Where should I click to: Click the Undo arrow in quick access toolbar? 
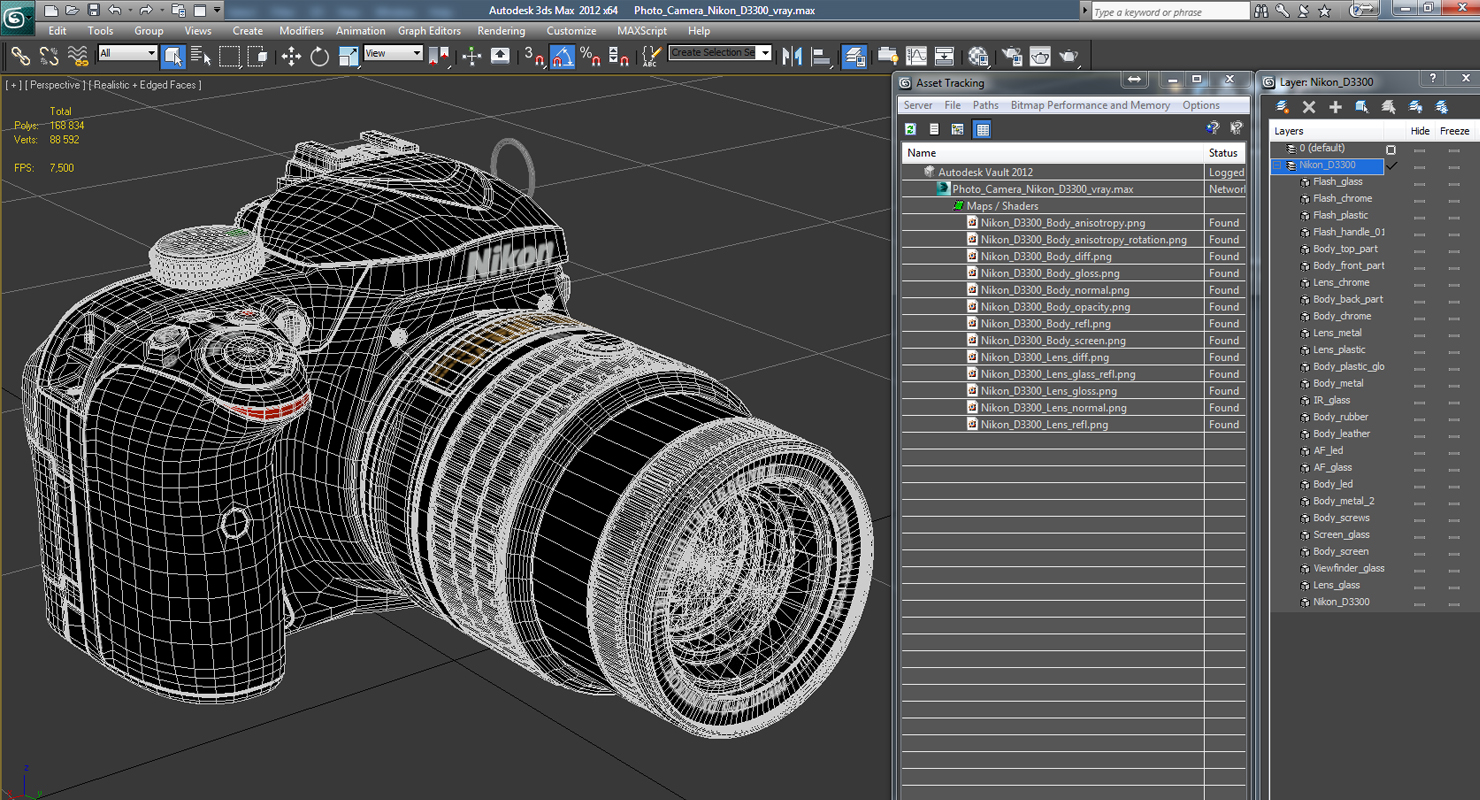coord(115,10)
